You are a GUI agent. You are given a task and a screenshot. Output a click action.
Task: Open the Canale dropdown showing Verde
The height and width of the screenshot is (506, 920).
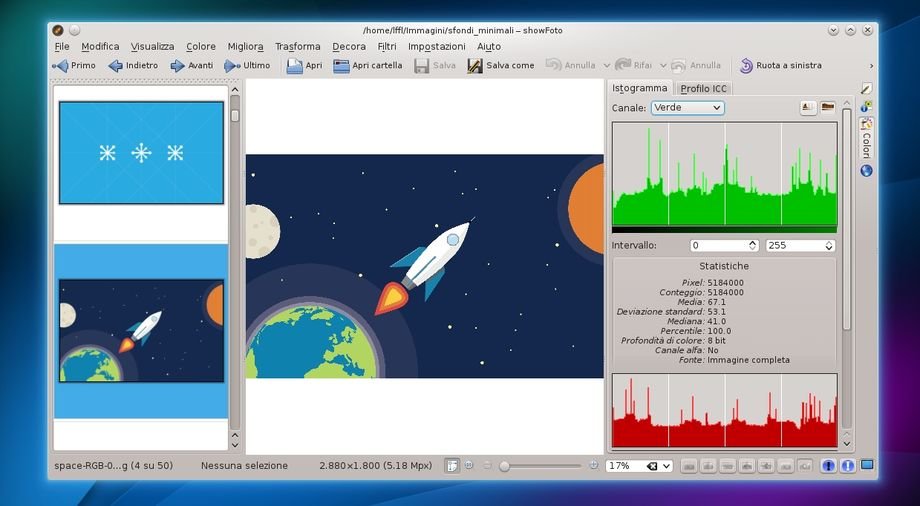pos(687,107)
